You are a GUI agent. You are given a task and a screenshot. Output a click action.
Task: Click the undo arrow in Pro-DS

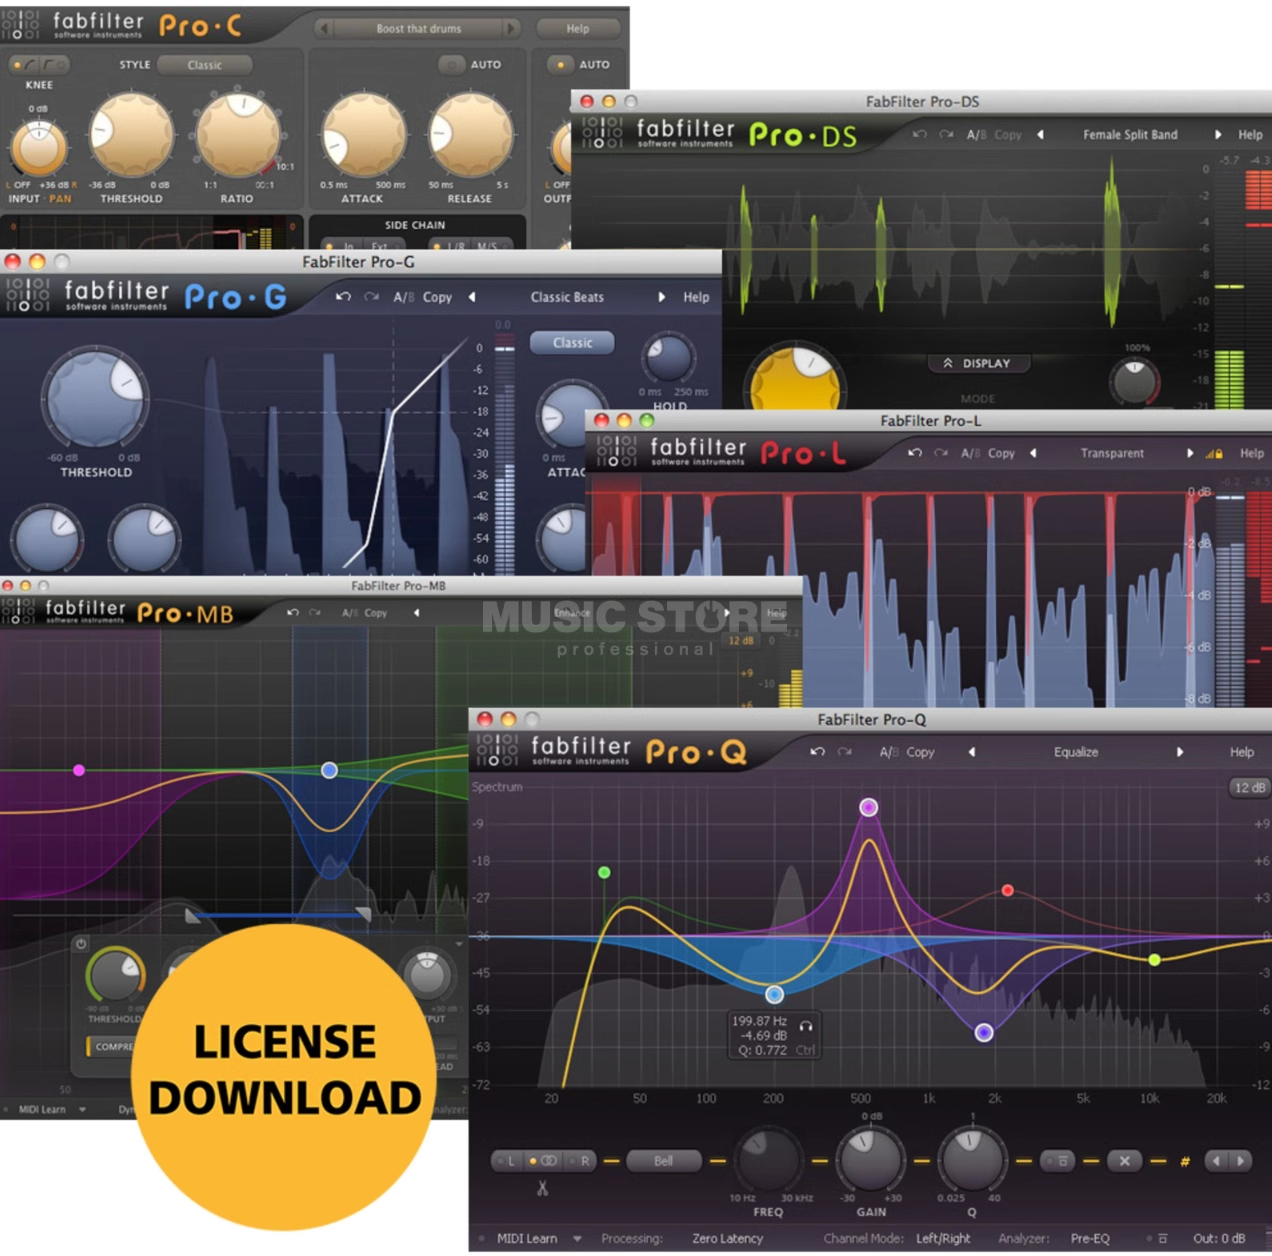pos(919,134)
